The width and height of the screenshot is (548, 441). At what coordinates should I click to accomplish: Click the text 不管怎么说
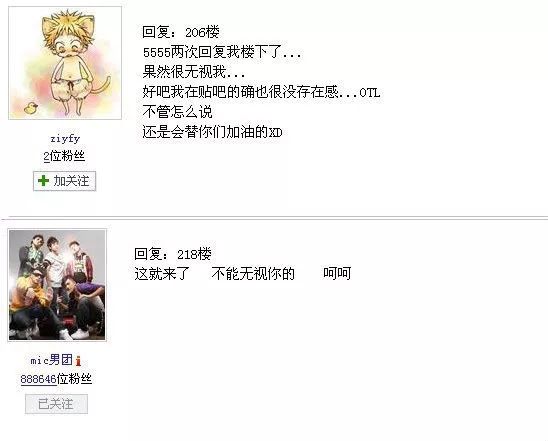pos(177,112)
